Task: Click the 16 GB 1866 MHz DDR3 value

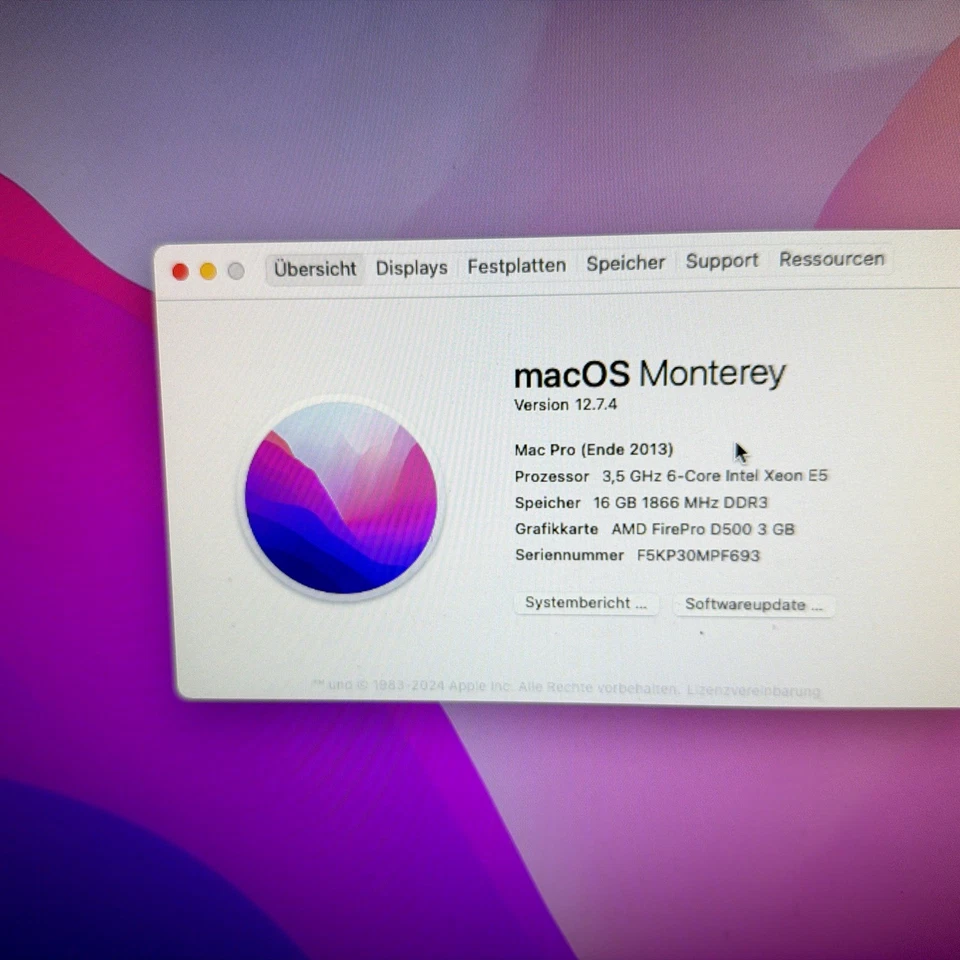Action: [680, 503]
